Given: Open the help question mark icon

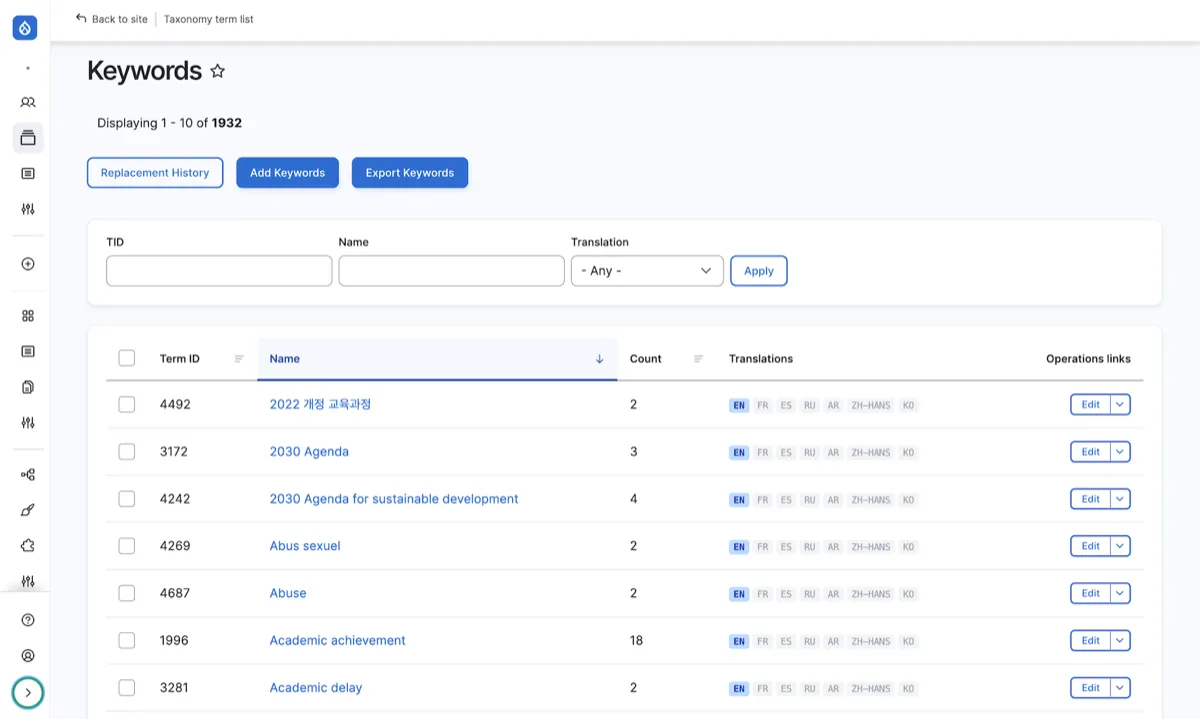Looking at the screenshot, I should coord(28,620).
